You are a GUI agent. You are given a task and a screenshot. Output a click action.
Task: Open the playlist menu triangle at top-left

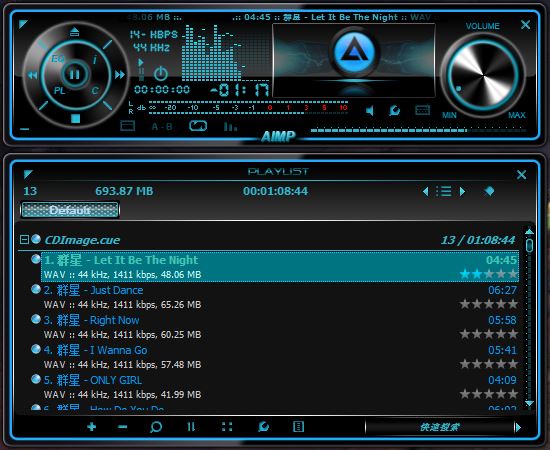click(x=28, y=174)
